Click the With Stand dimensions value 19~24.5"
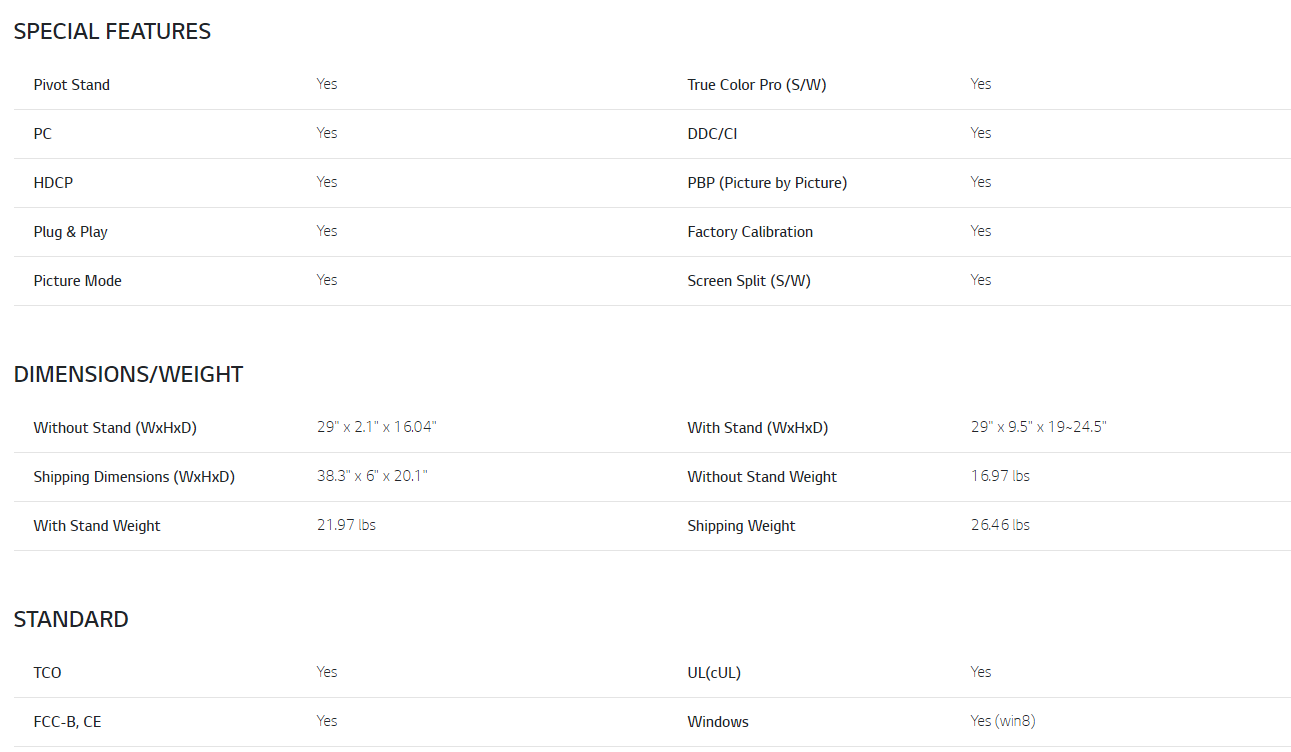Image resolution: width=1291 pixels, height=752 pixels. (x=1038, y=427)
